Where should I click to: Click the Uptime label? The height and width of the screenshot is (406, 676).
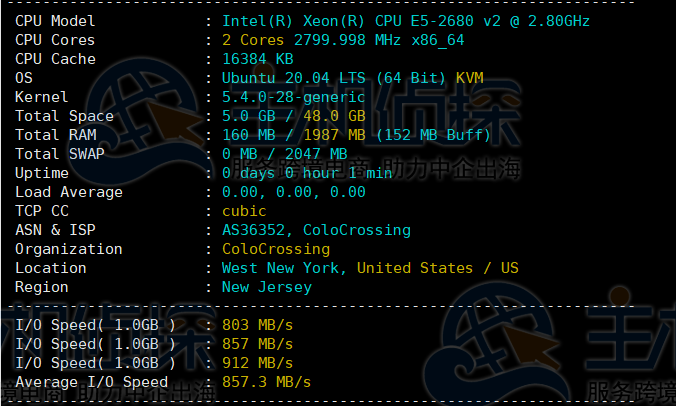pos(42,173)
